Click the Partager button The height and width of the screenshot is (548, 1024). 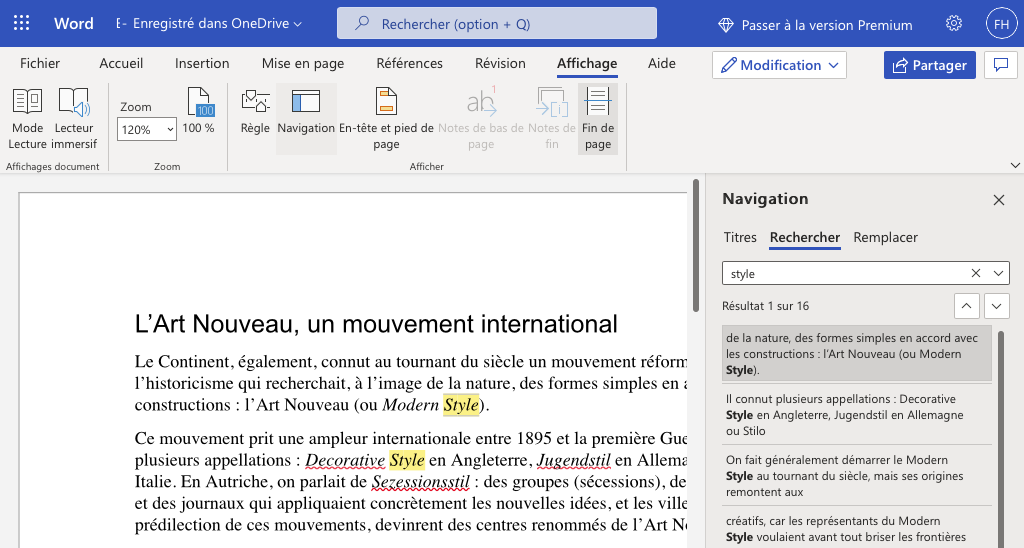point(929,65)
